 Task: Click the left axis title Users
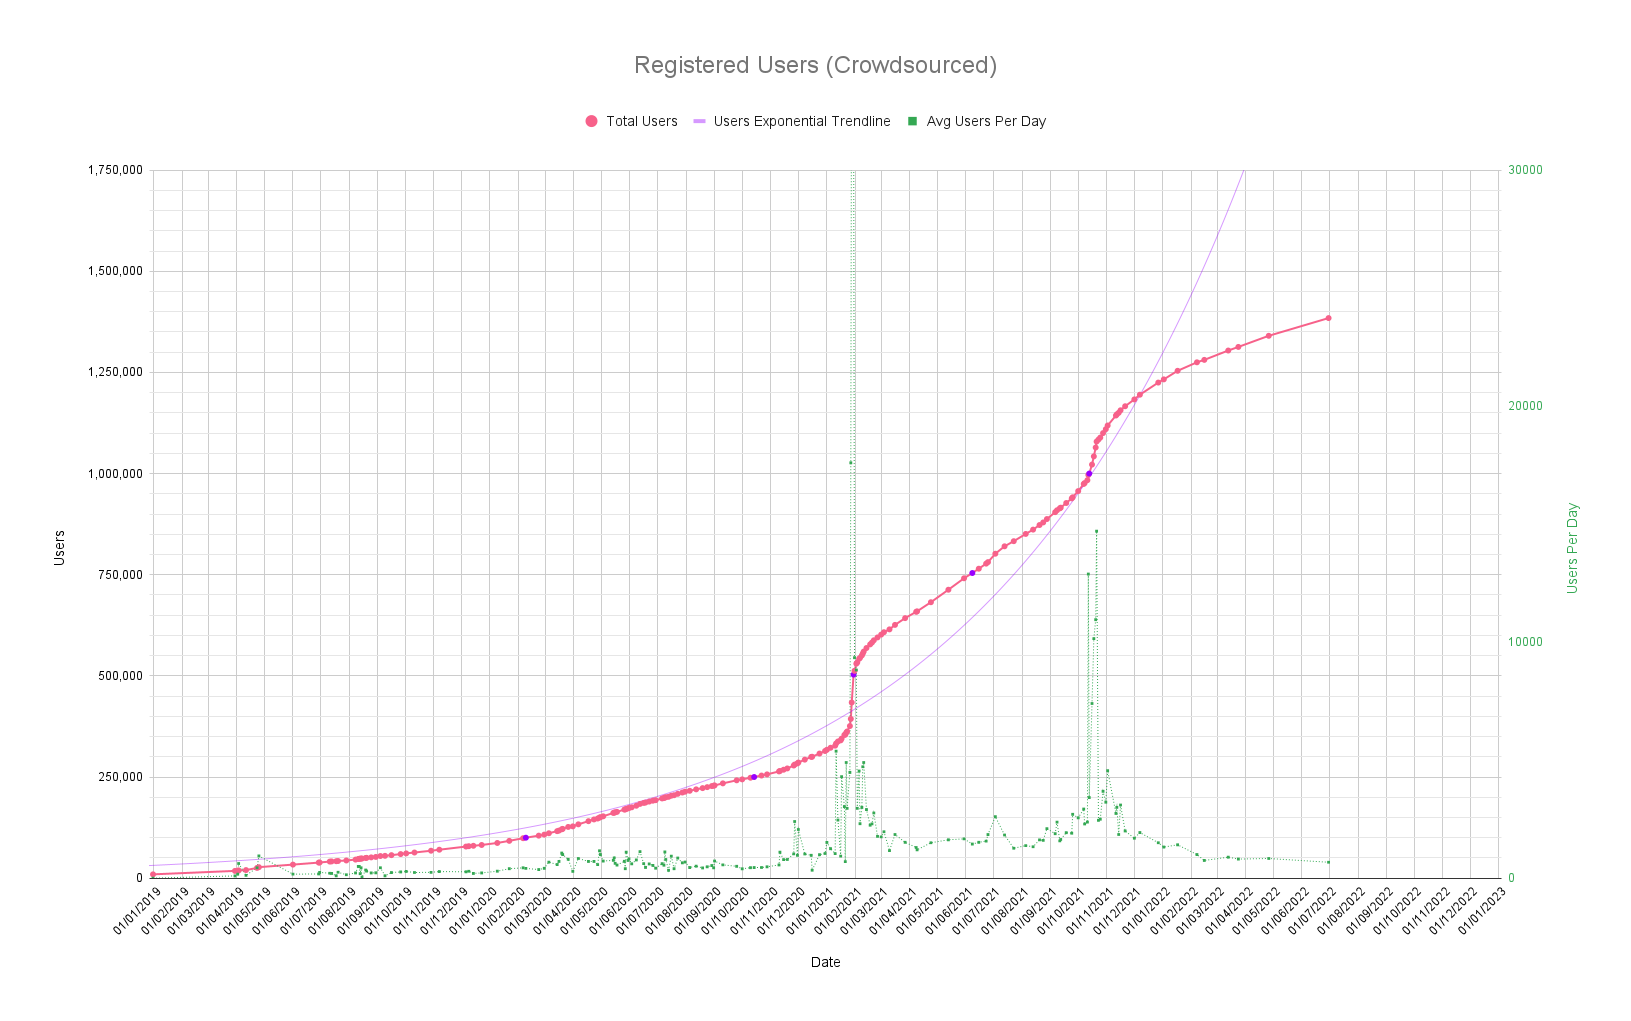pos(59,548)
